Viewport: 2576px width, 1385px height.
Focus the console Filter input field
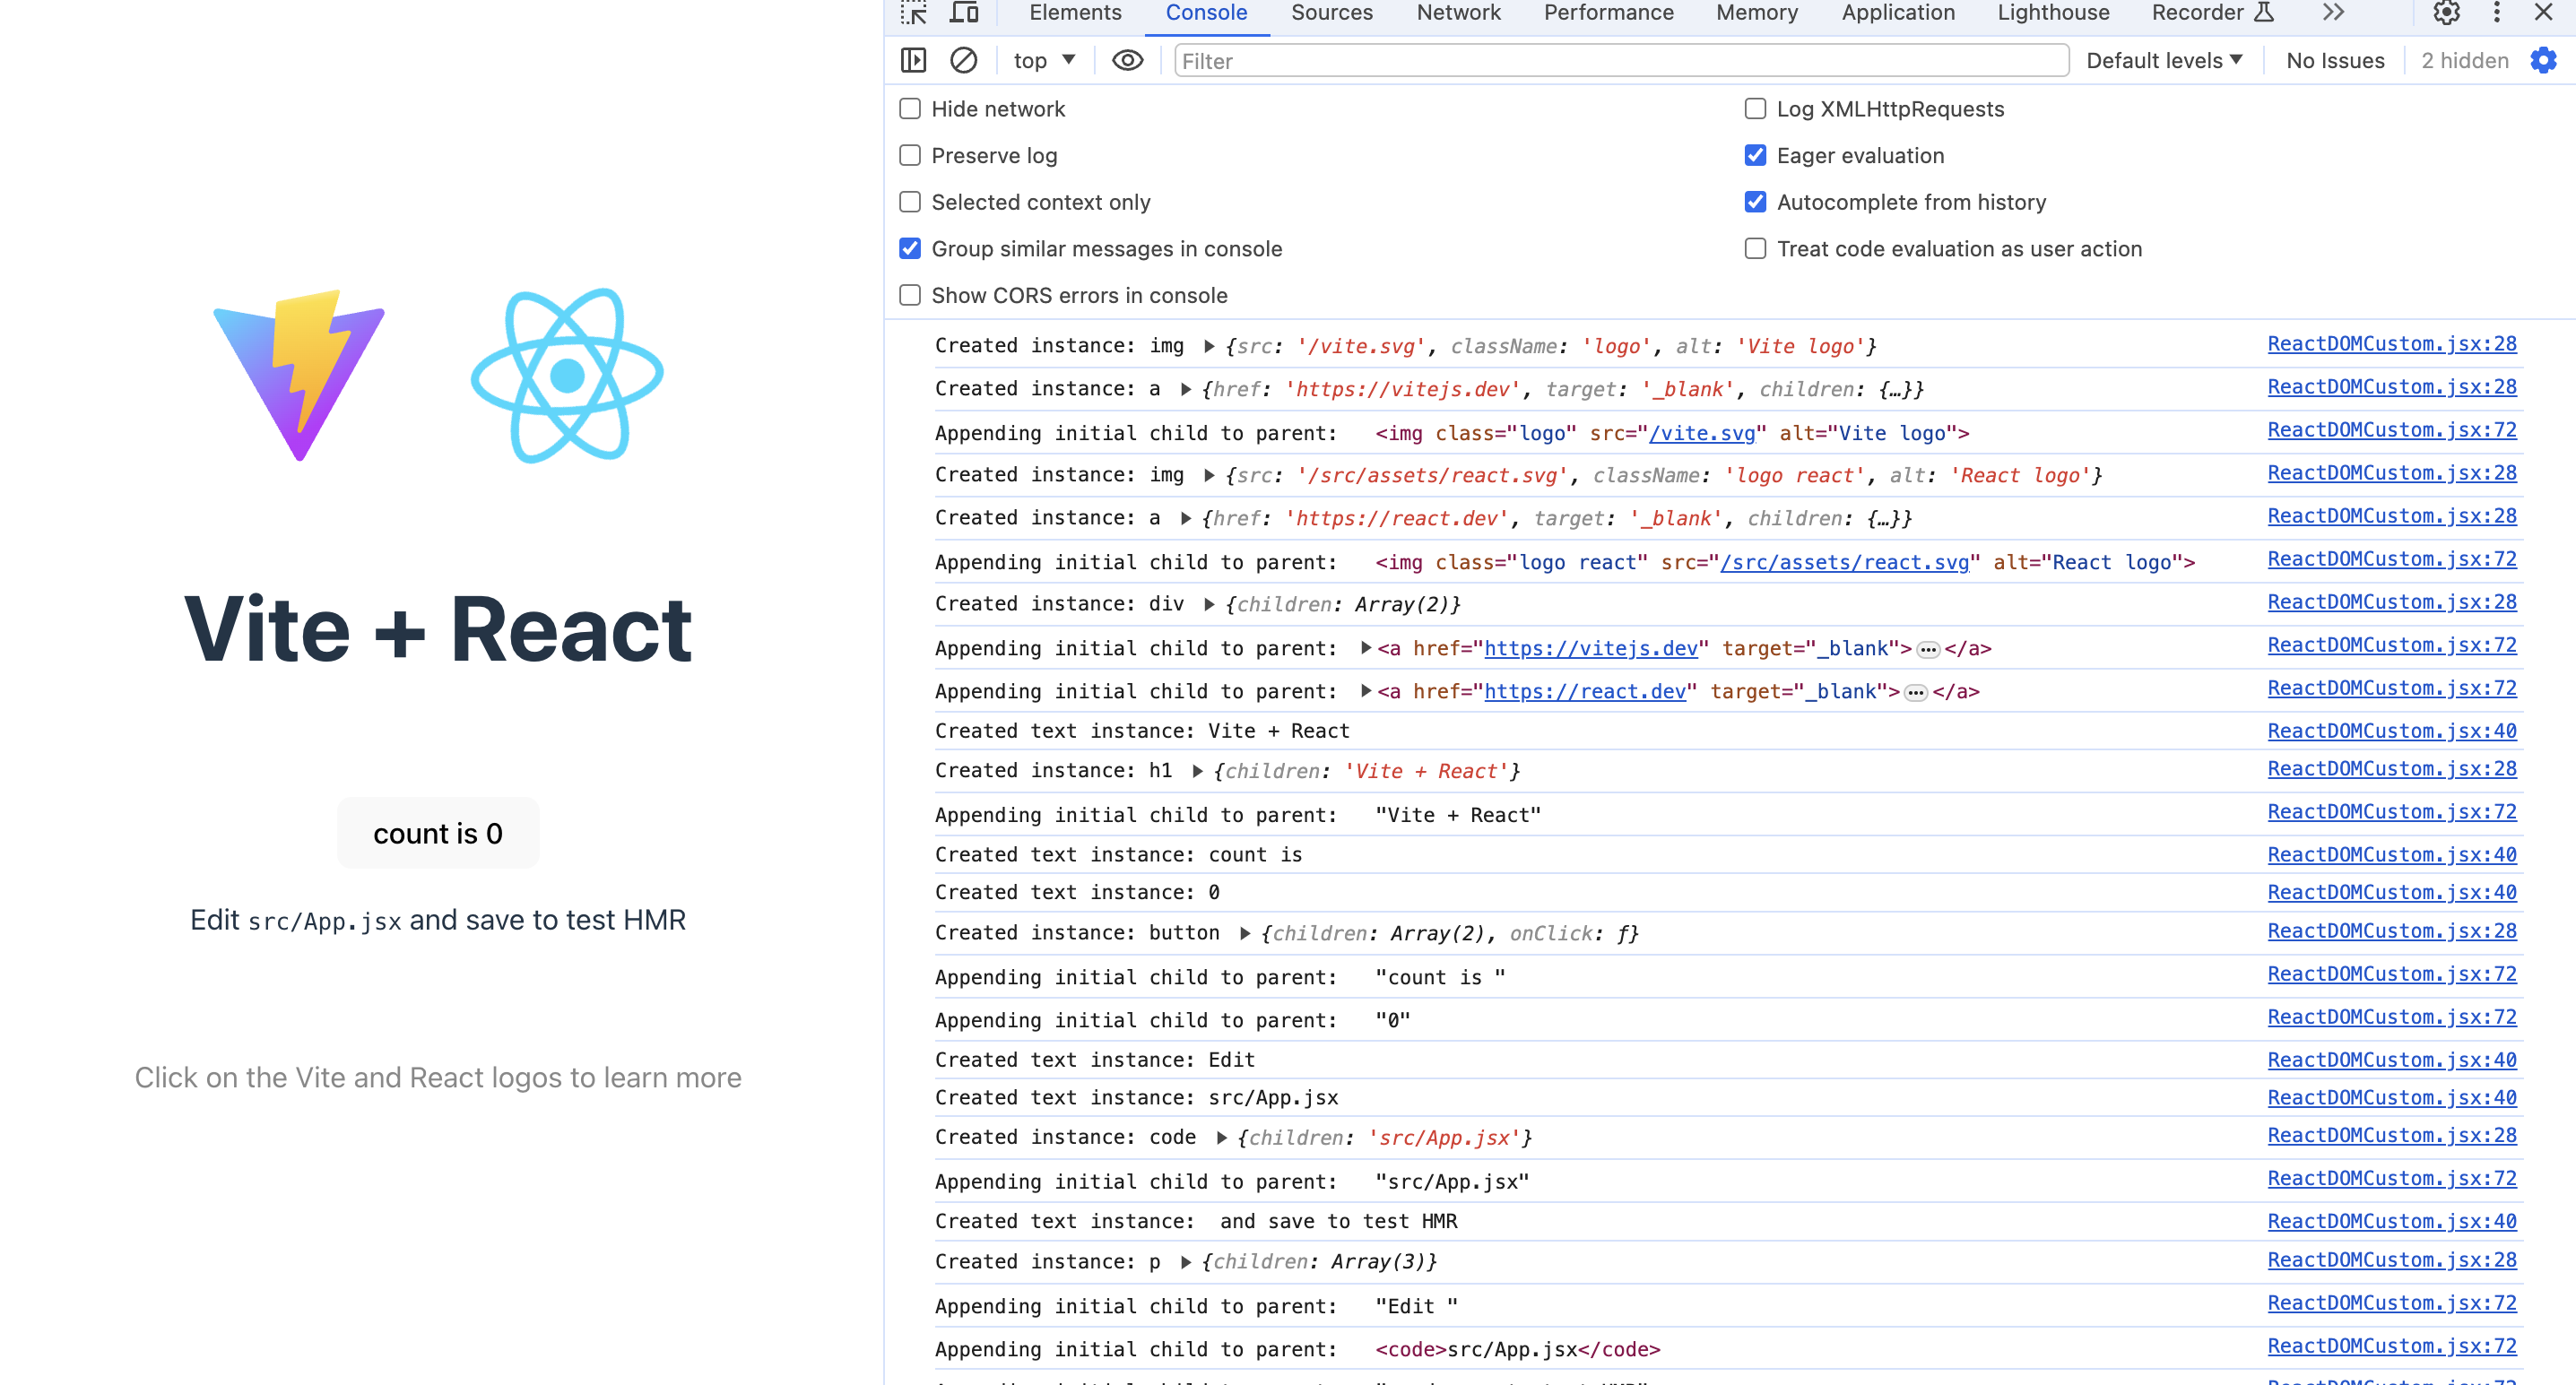point(1620,60)
